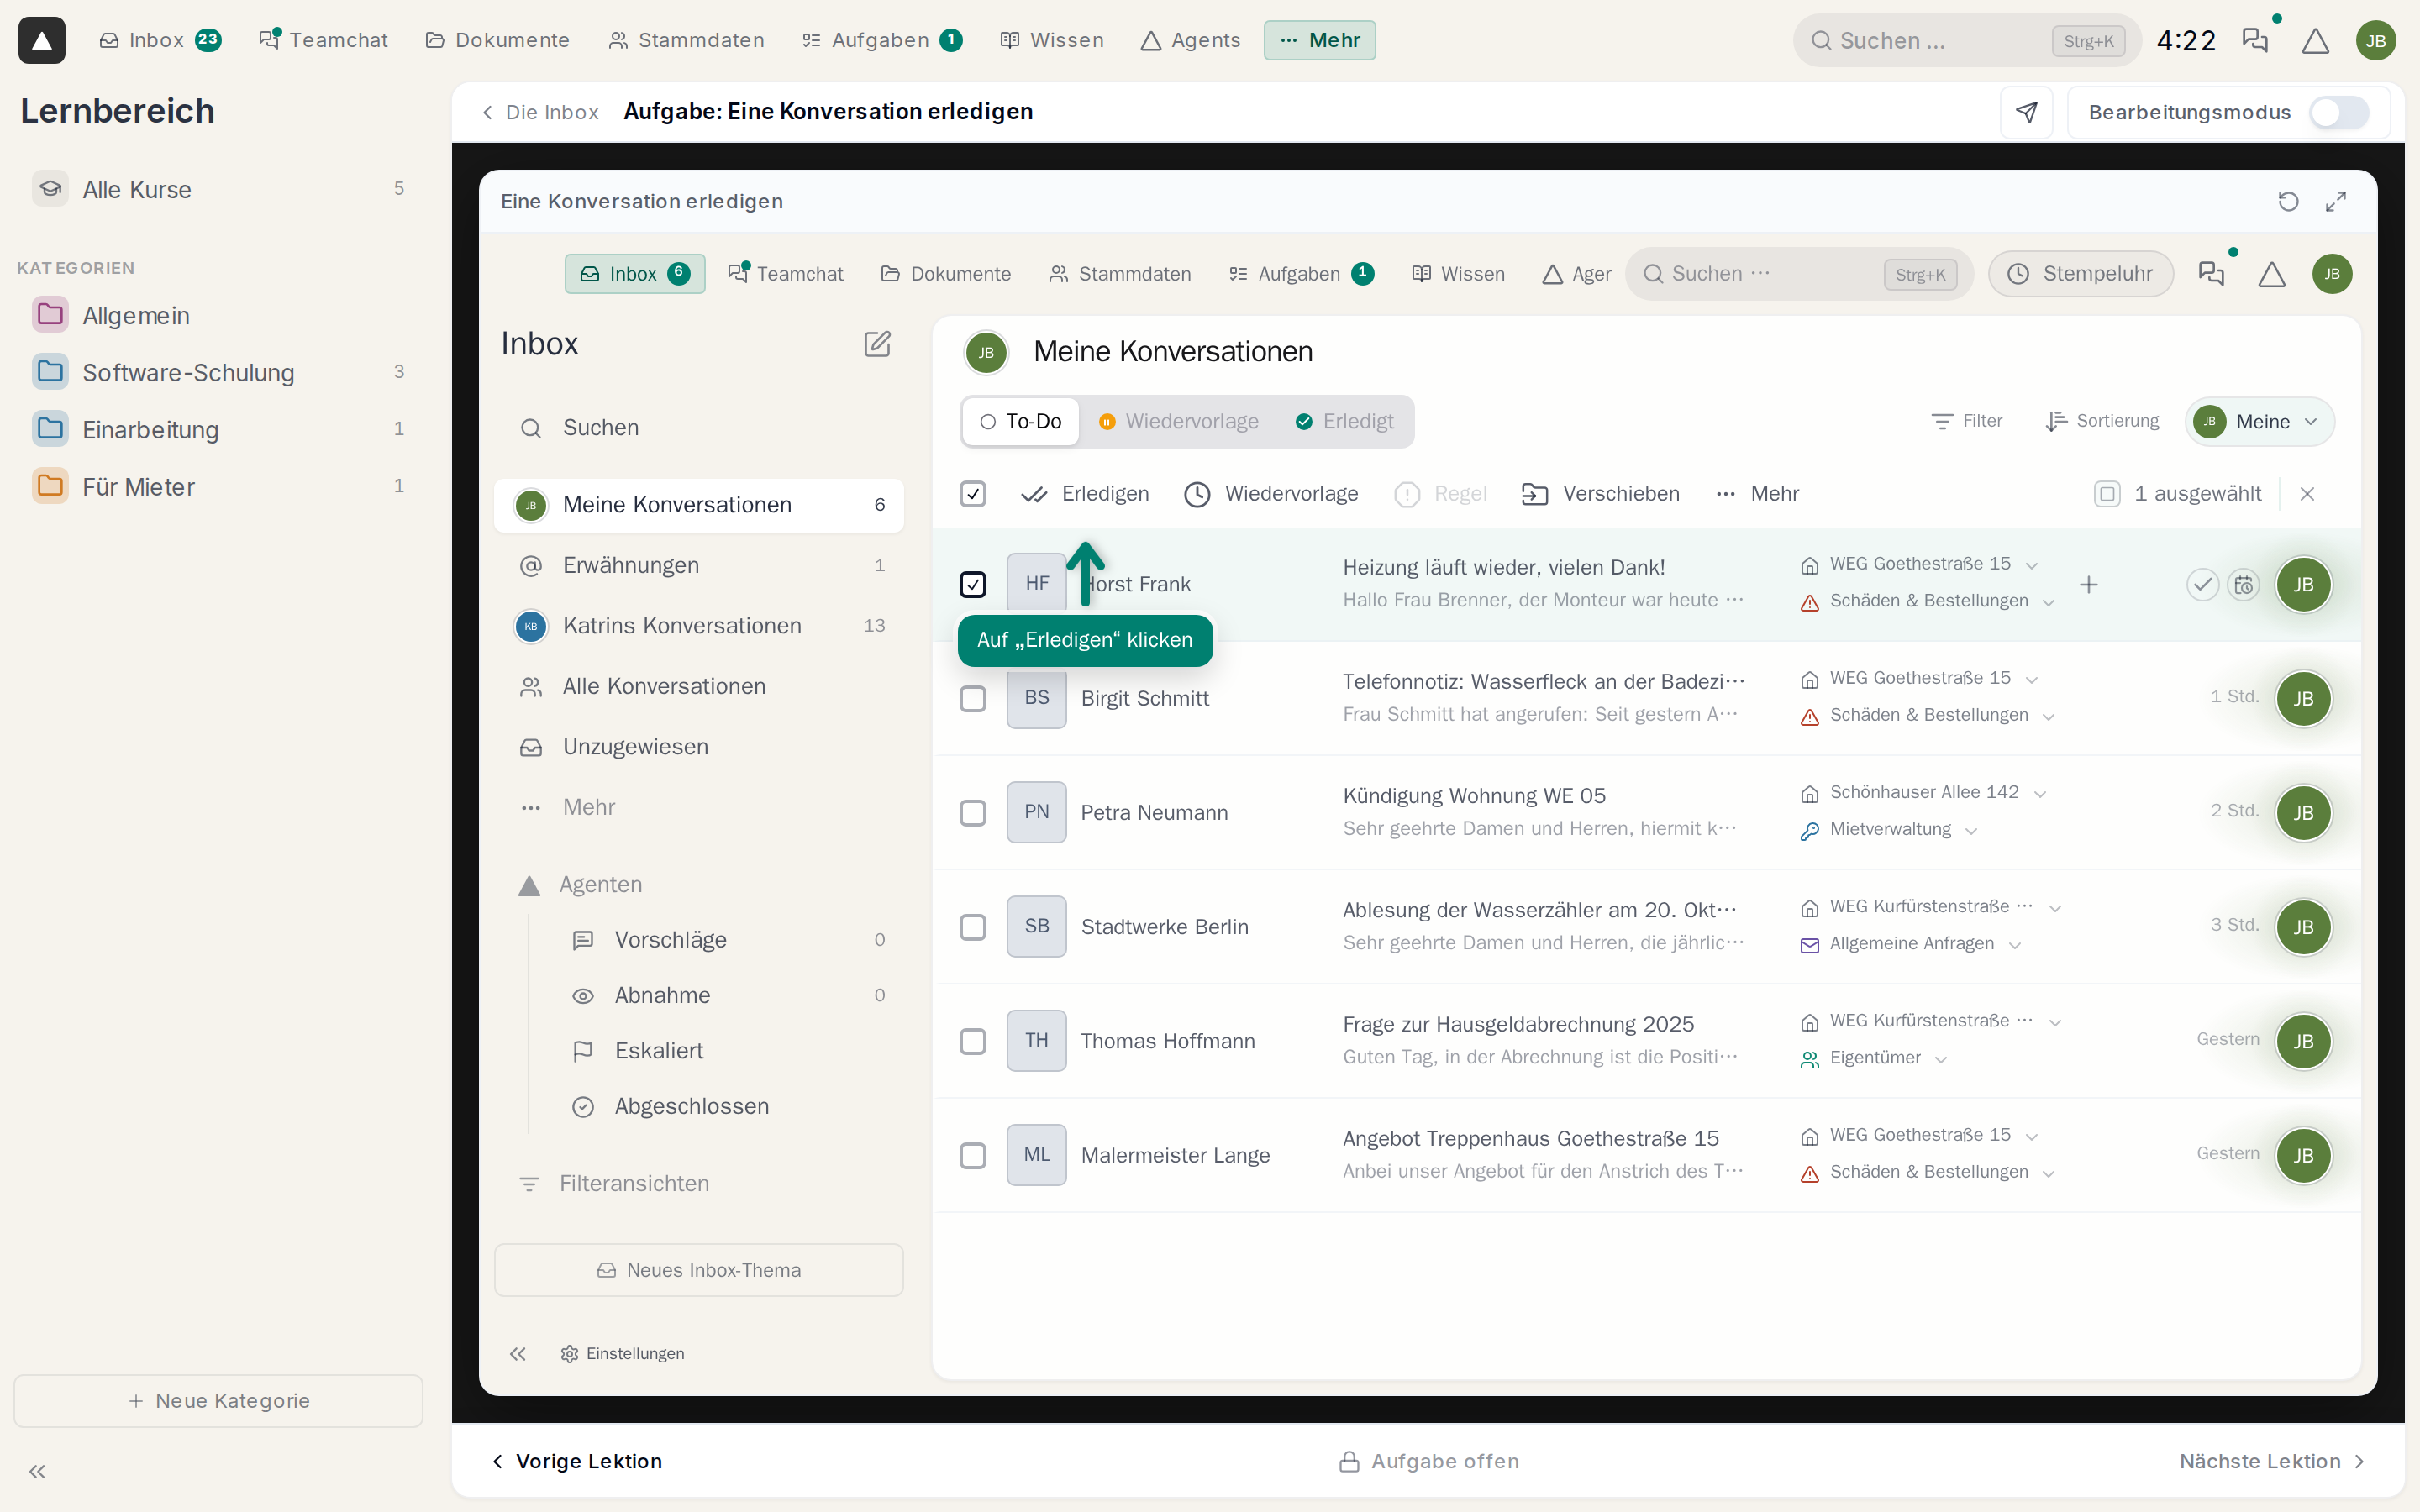This screenshot has height=1512, width=2420.
Task: Click the triangle alert icon in top bar
Action: pyautogui.click(x=2316, y=41)
